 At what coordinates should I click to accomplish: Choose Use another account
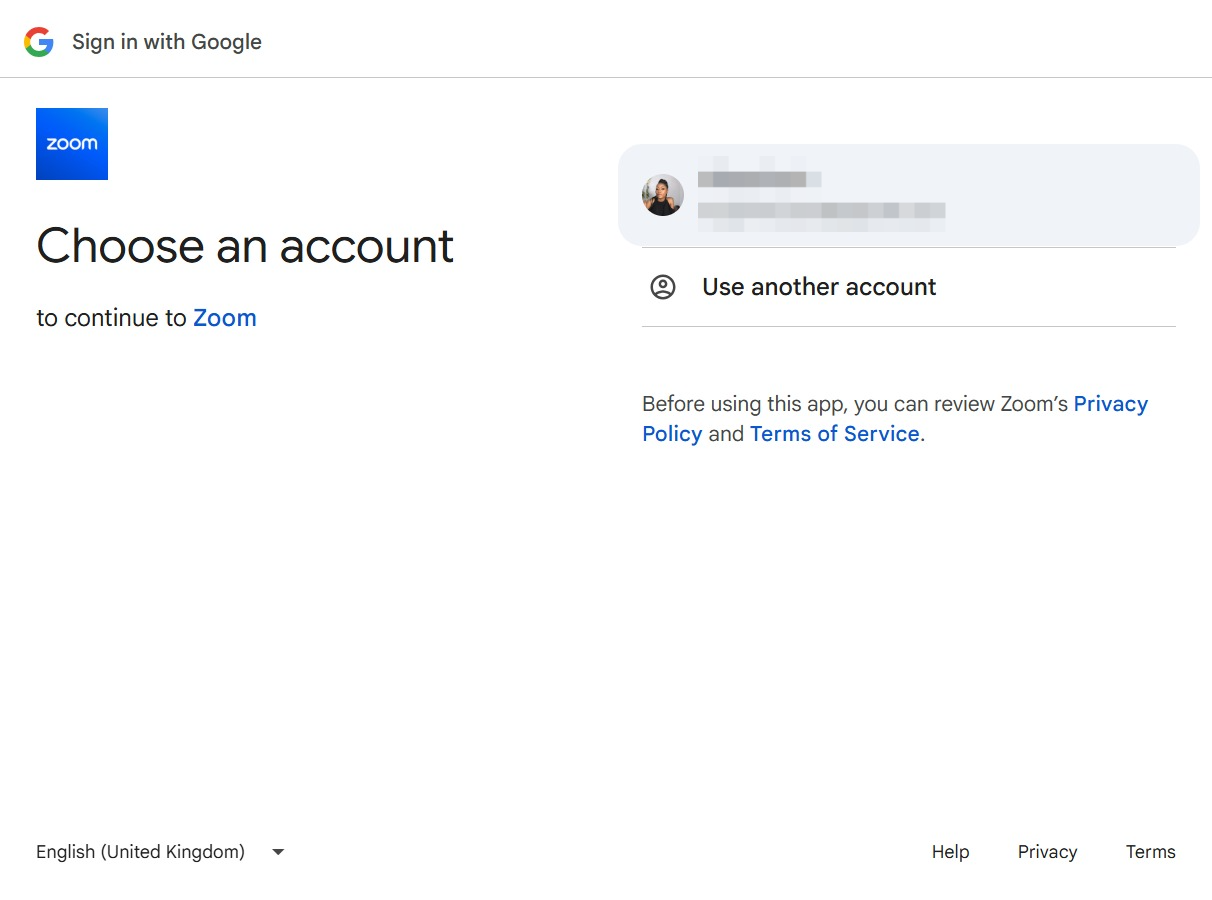(908, 287)
